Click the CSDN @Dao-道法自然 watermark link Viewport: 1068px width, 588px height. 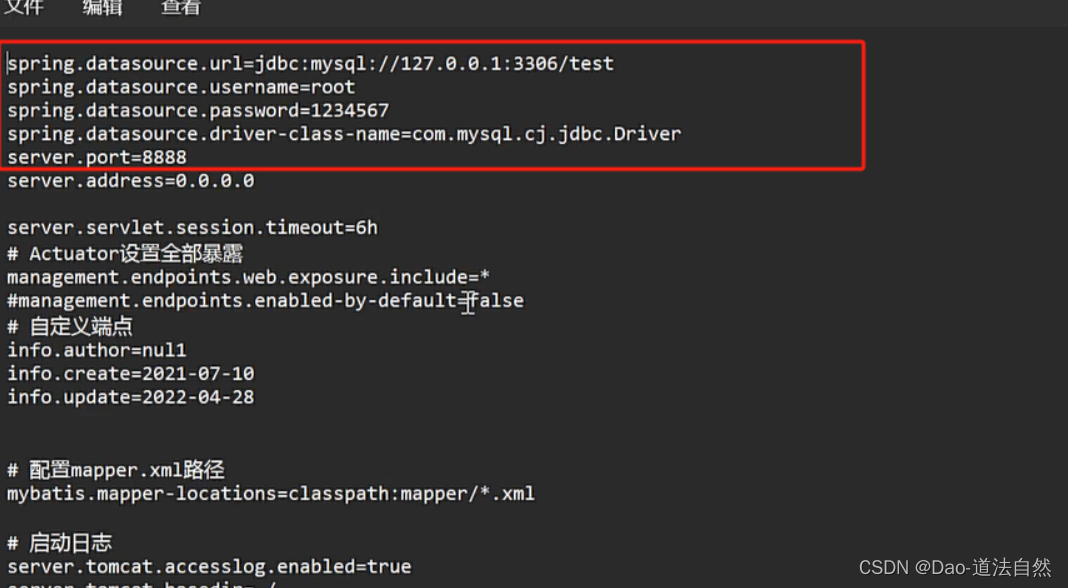click(x=953, y=567)
